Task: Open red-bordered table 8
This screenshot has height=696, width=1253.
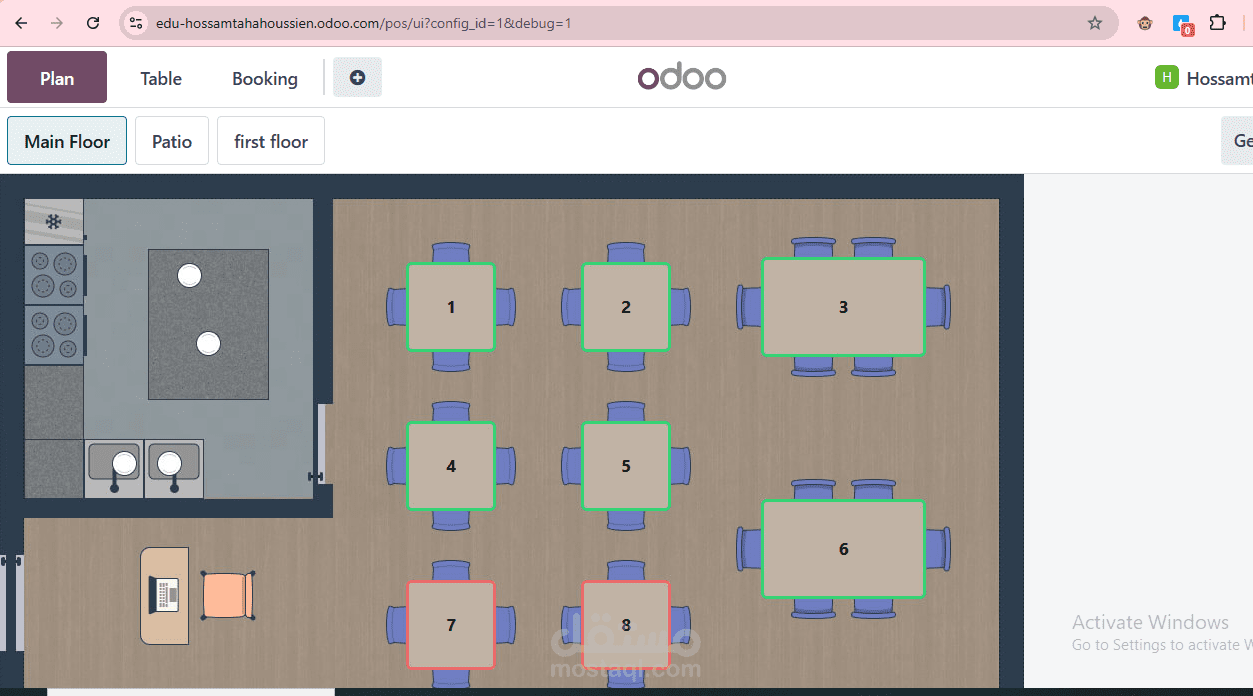Action: [626, 625]
